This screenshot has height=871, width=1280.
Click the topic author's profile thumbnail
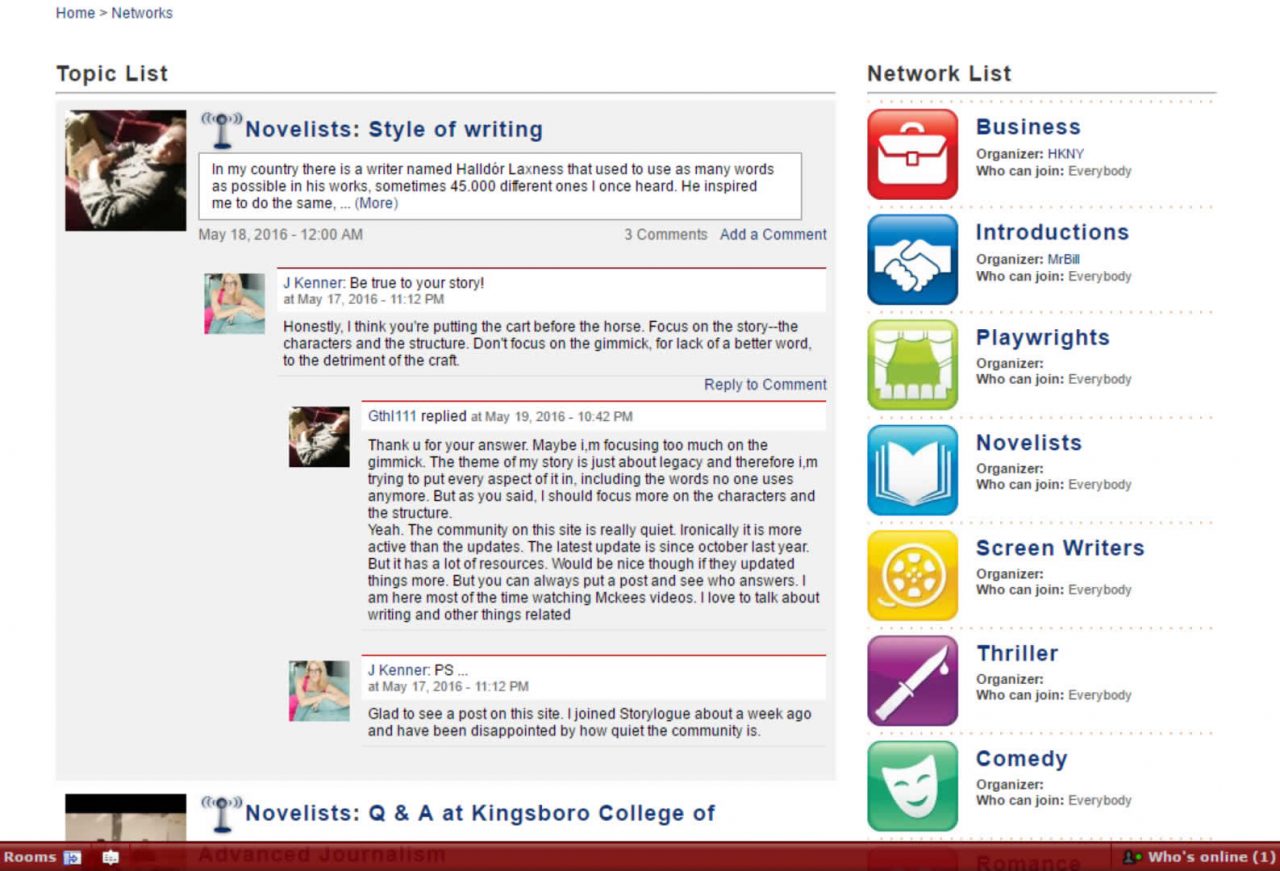pos(126,171)
